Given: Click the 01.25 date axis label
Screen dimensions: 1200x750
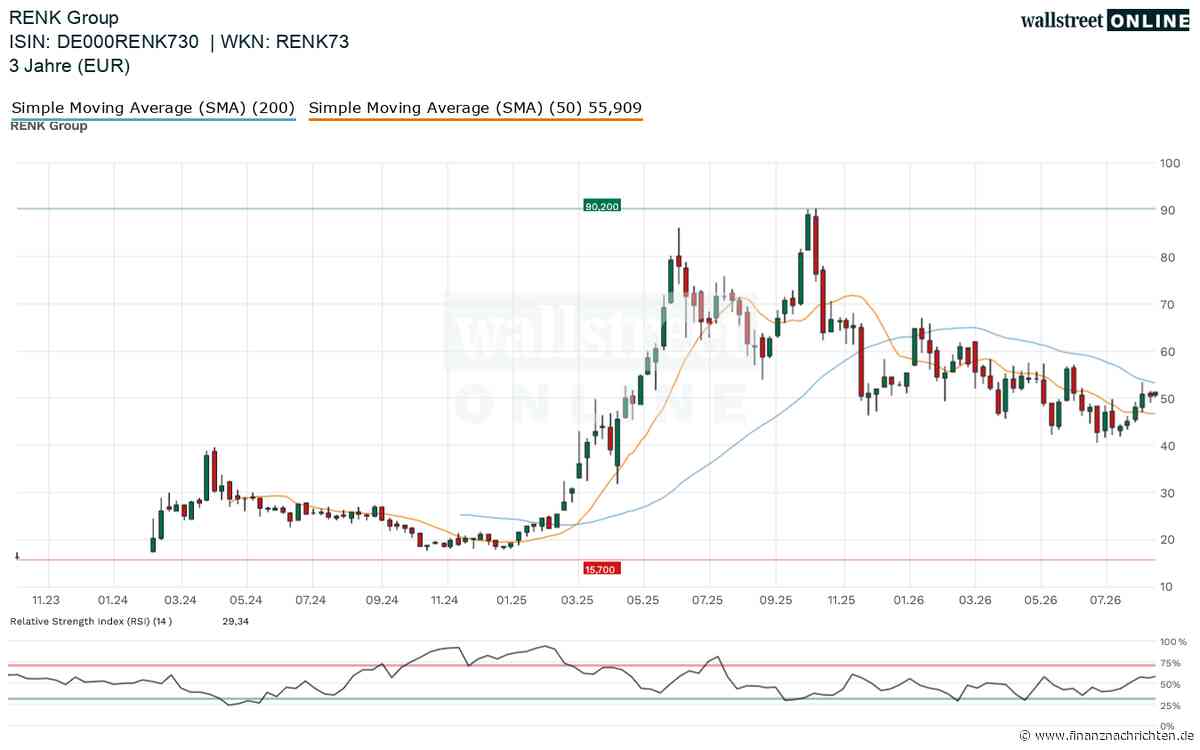Looking at the screenshot, I should click(x=512, y=600).
